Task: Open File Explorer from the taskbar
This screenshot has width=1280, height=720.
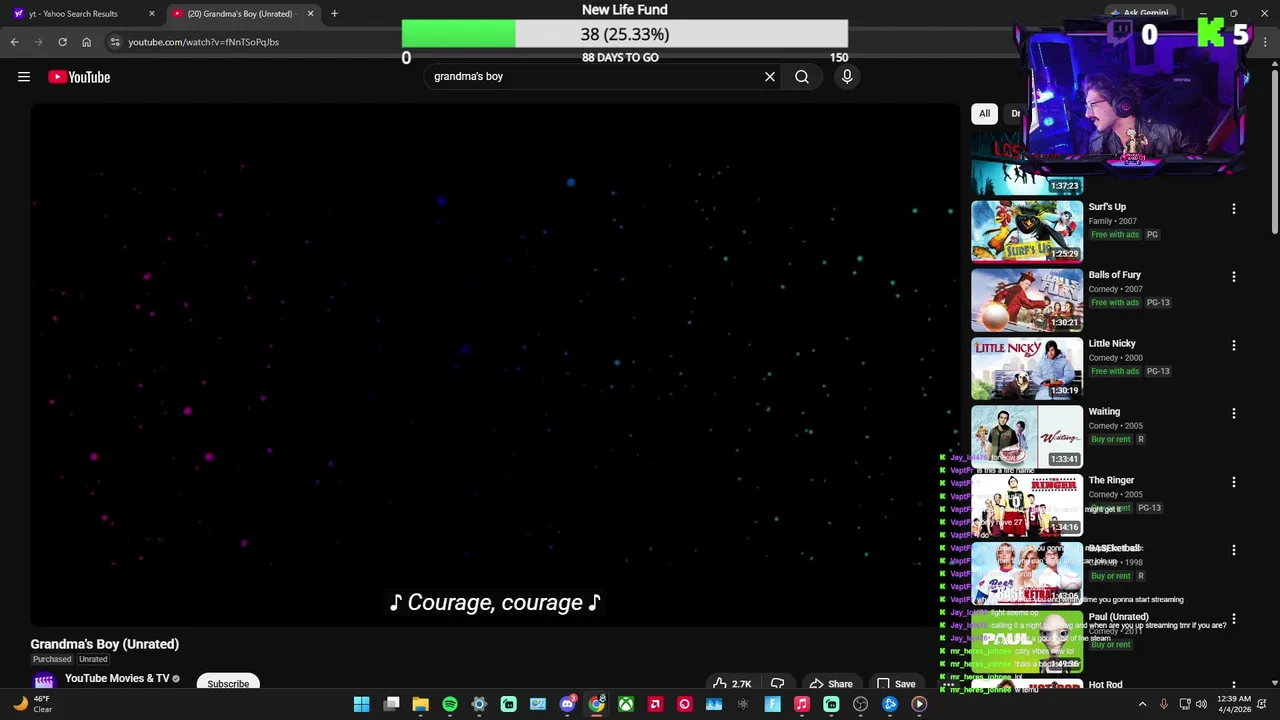Action: [x=421, y=704]
